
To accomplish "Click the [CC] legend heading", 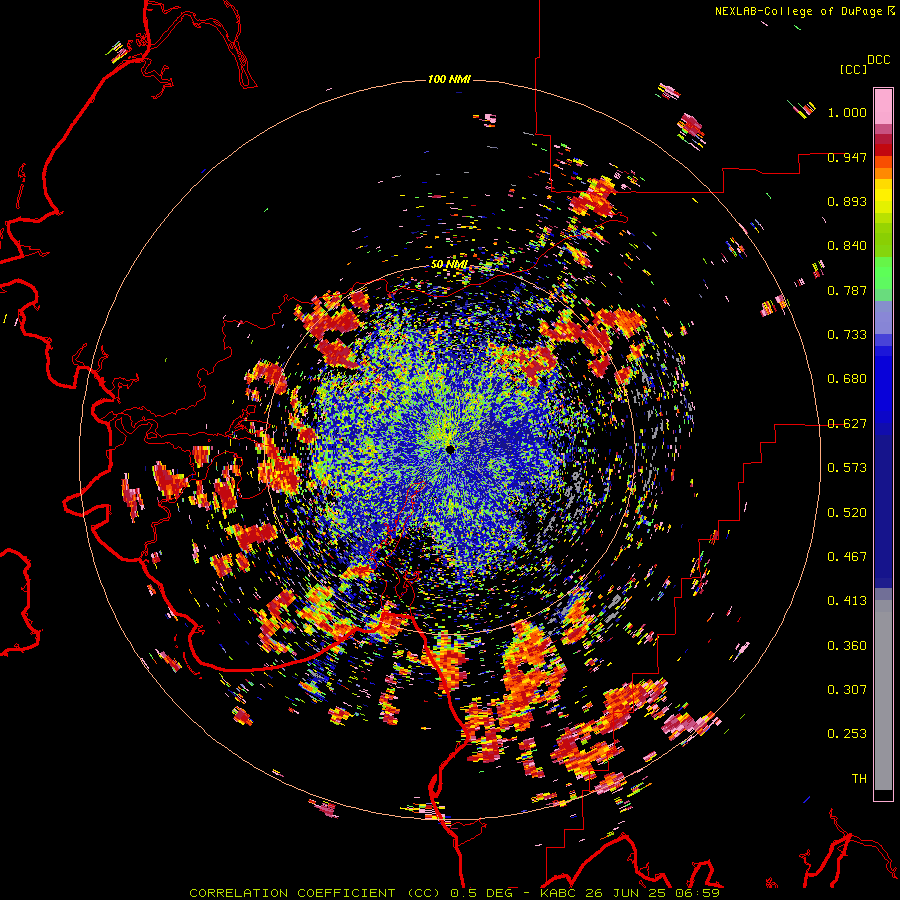I will point(853,69).
